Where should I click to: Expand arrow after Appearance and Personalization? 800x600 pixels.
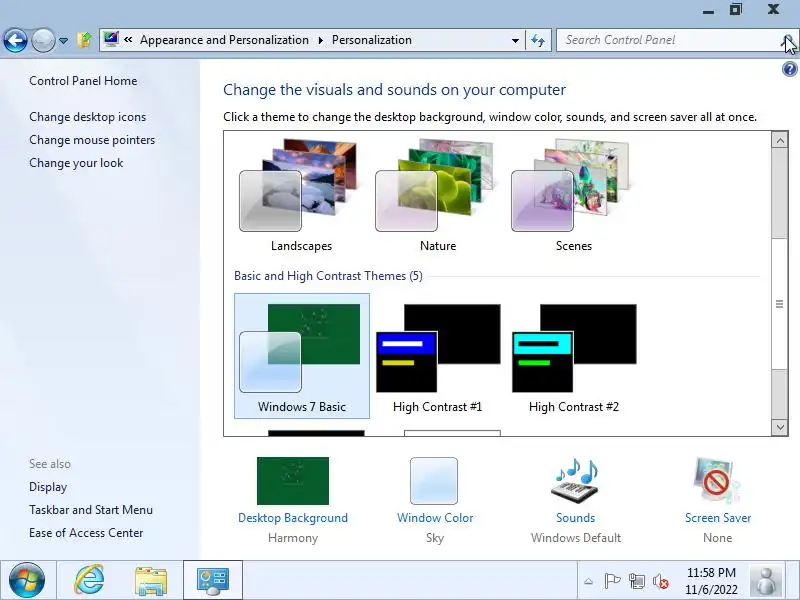[x=320, y=40]
